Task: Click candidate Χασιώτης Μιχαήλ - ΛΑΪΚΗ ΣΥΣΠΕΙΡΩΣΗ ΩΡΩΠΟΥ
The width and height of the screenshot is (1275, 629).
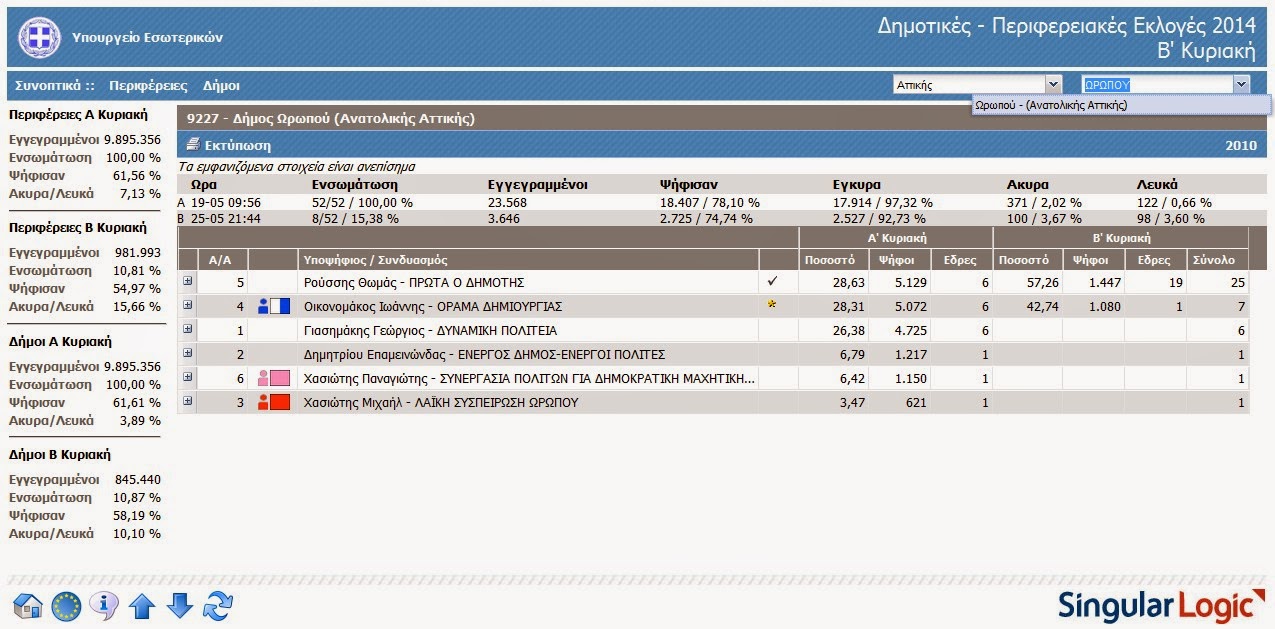Action: (x=440, y=402)
